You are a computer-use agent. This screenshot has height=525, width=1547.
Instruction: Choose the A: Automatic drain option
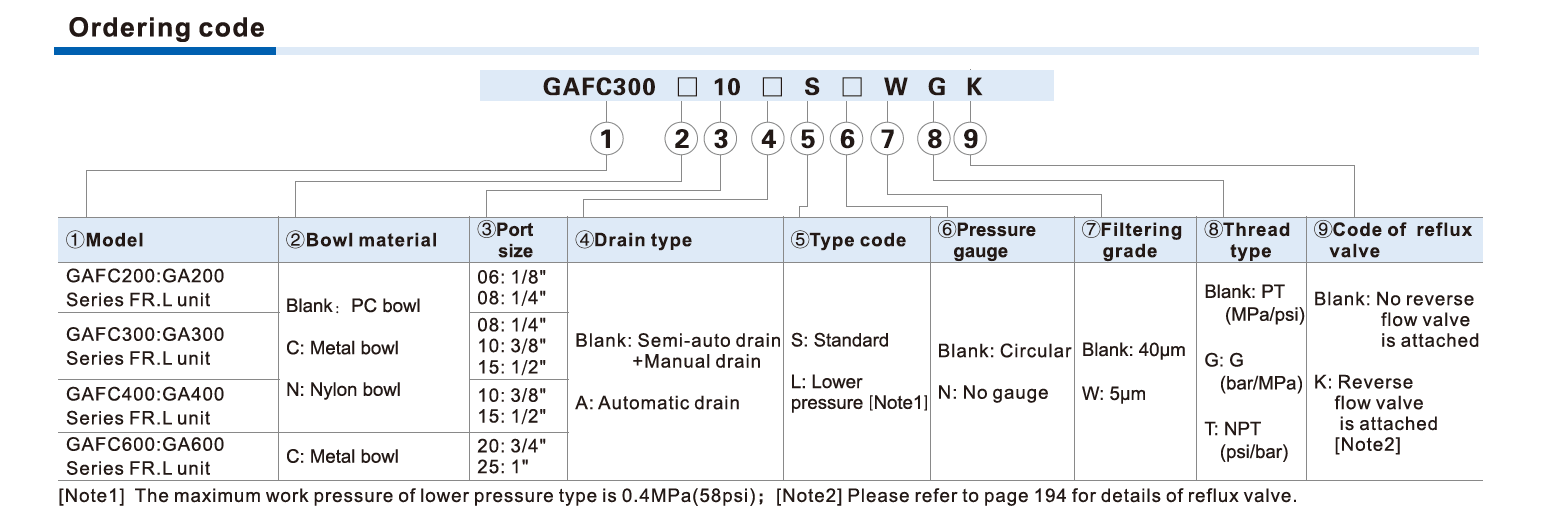[x=658, y=403]
